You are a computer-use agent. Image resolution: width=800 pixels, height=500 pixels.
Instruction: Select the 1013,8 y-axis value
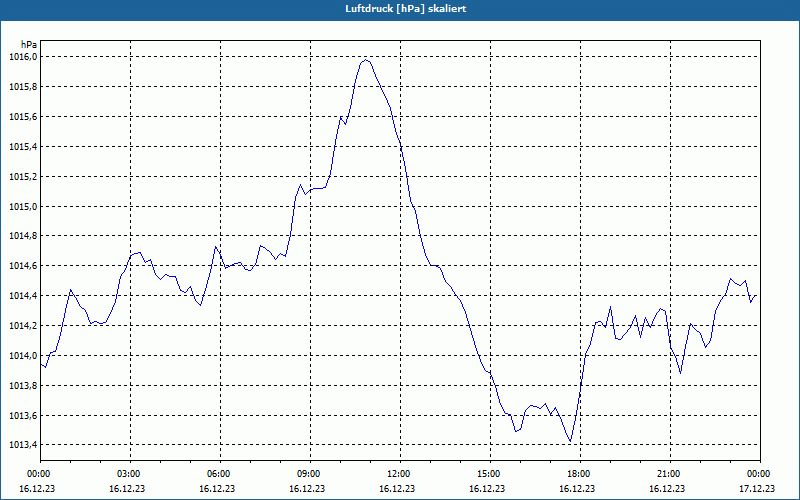point(23,386)
